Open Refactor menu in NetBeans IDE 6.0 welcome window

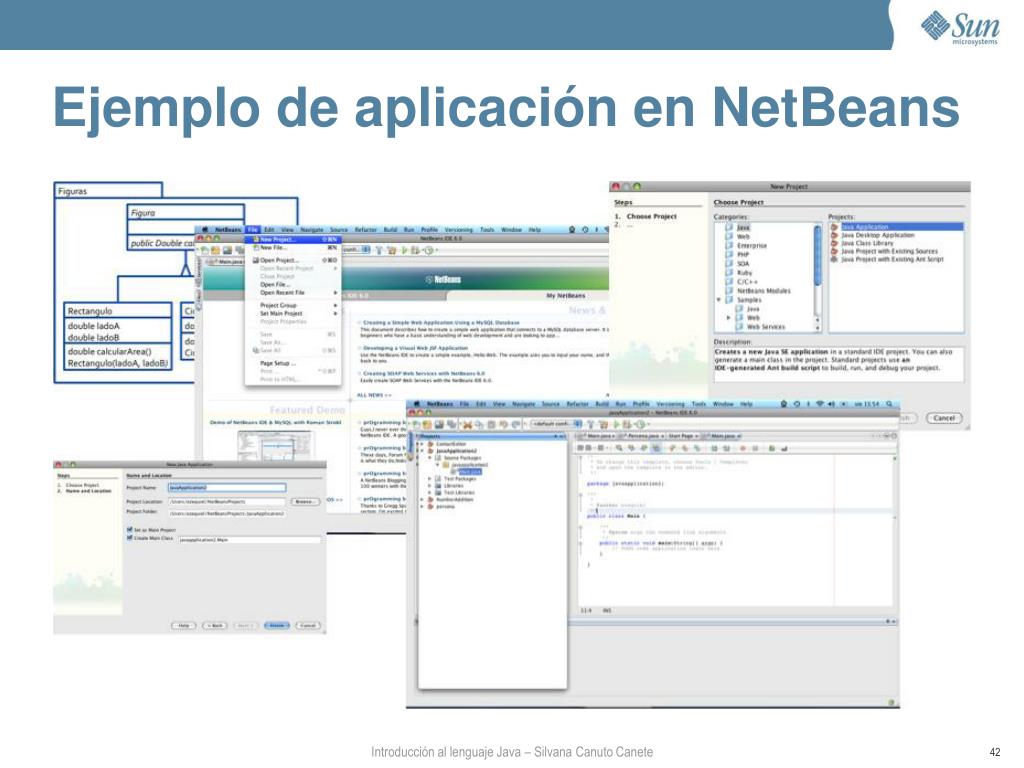365,229
